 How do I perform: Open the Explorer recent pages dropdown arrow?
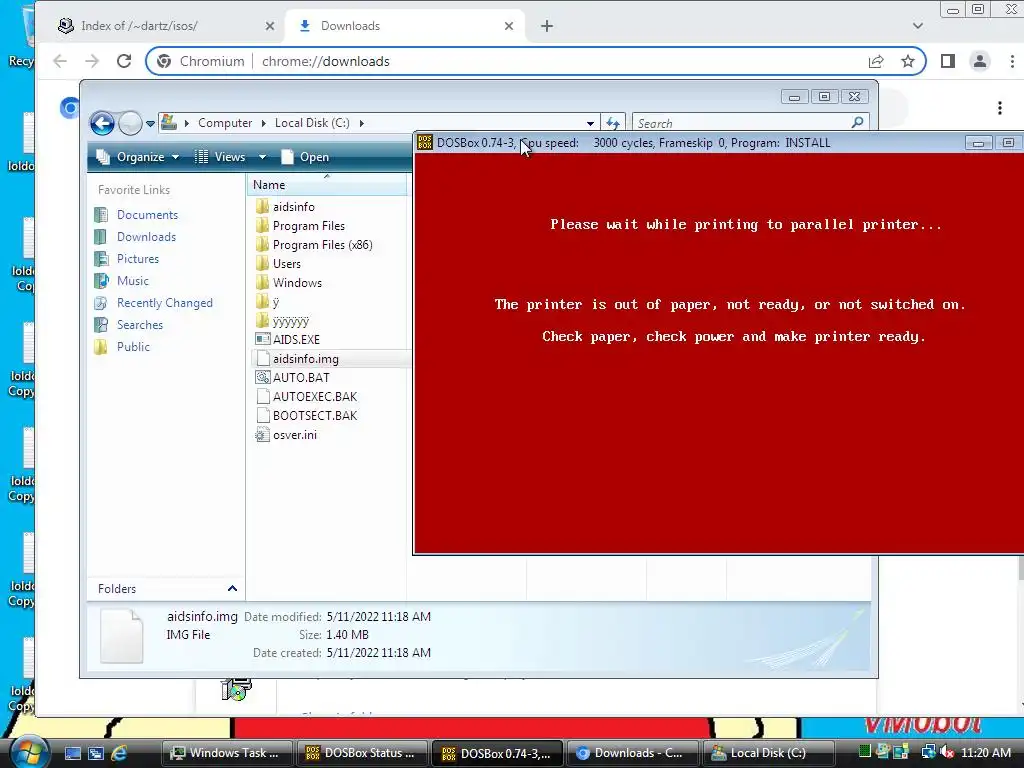point(150,123)
